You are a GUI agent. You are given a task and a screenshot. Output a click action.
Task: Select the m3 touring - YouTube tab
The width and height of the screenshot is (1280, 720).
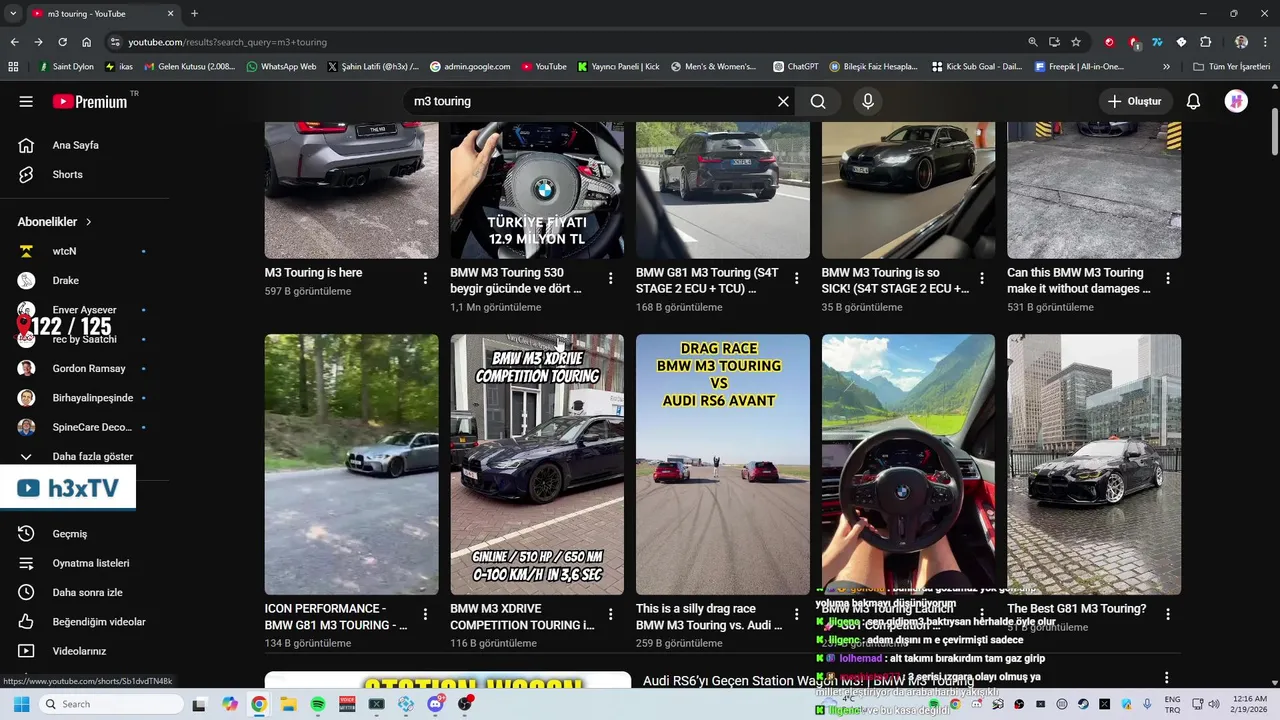click(x=102, y=13)
